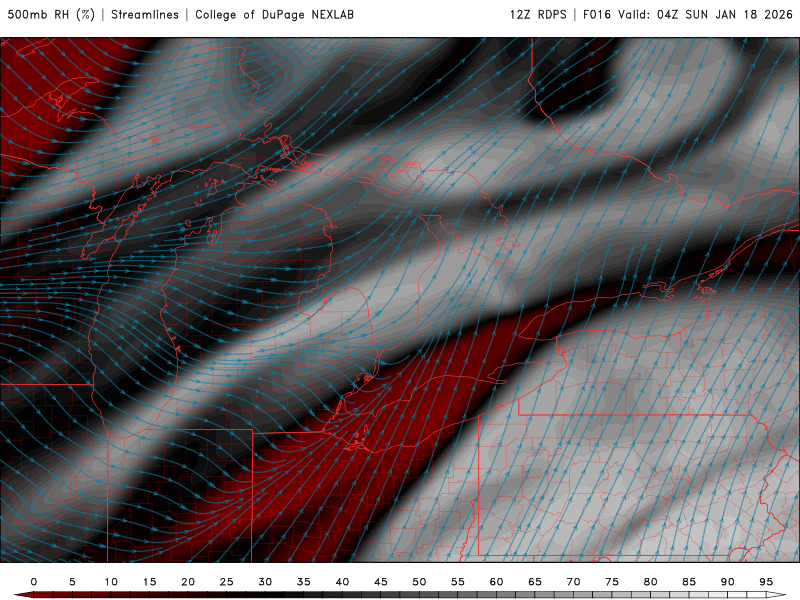800x600 pixels.
Task: Click the colorbar value "0"
Action: click(x=34, y=582)
